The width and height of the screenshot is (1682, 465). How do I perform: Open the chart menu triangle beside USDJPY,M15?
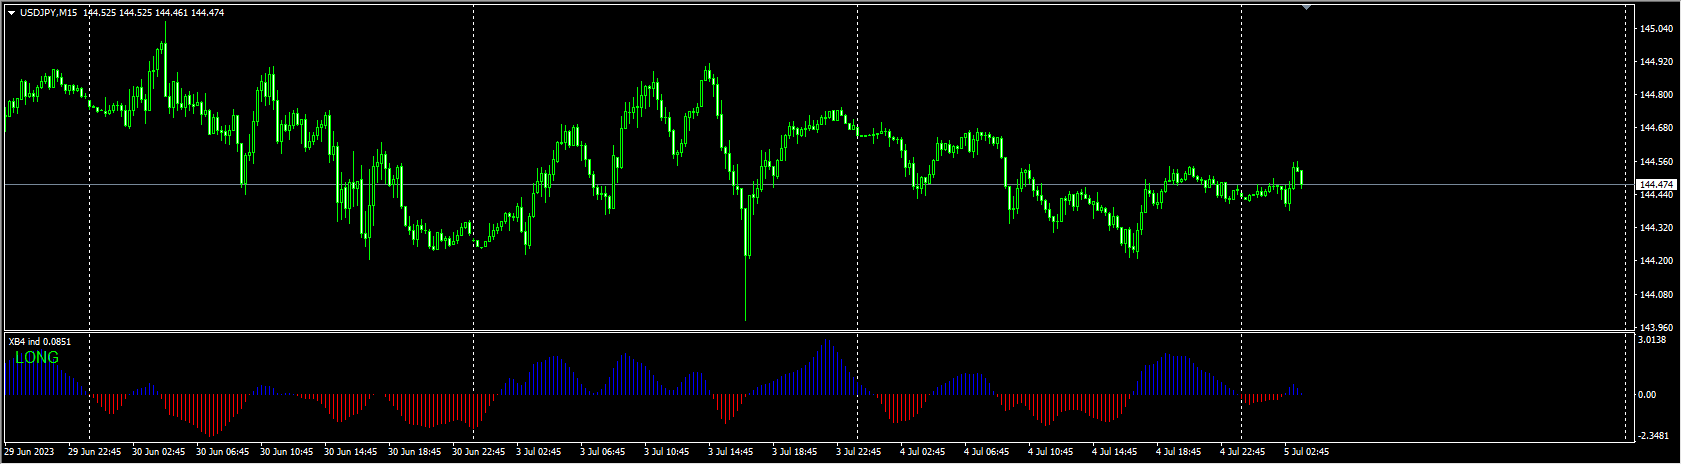pos(11,12)
